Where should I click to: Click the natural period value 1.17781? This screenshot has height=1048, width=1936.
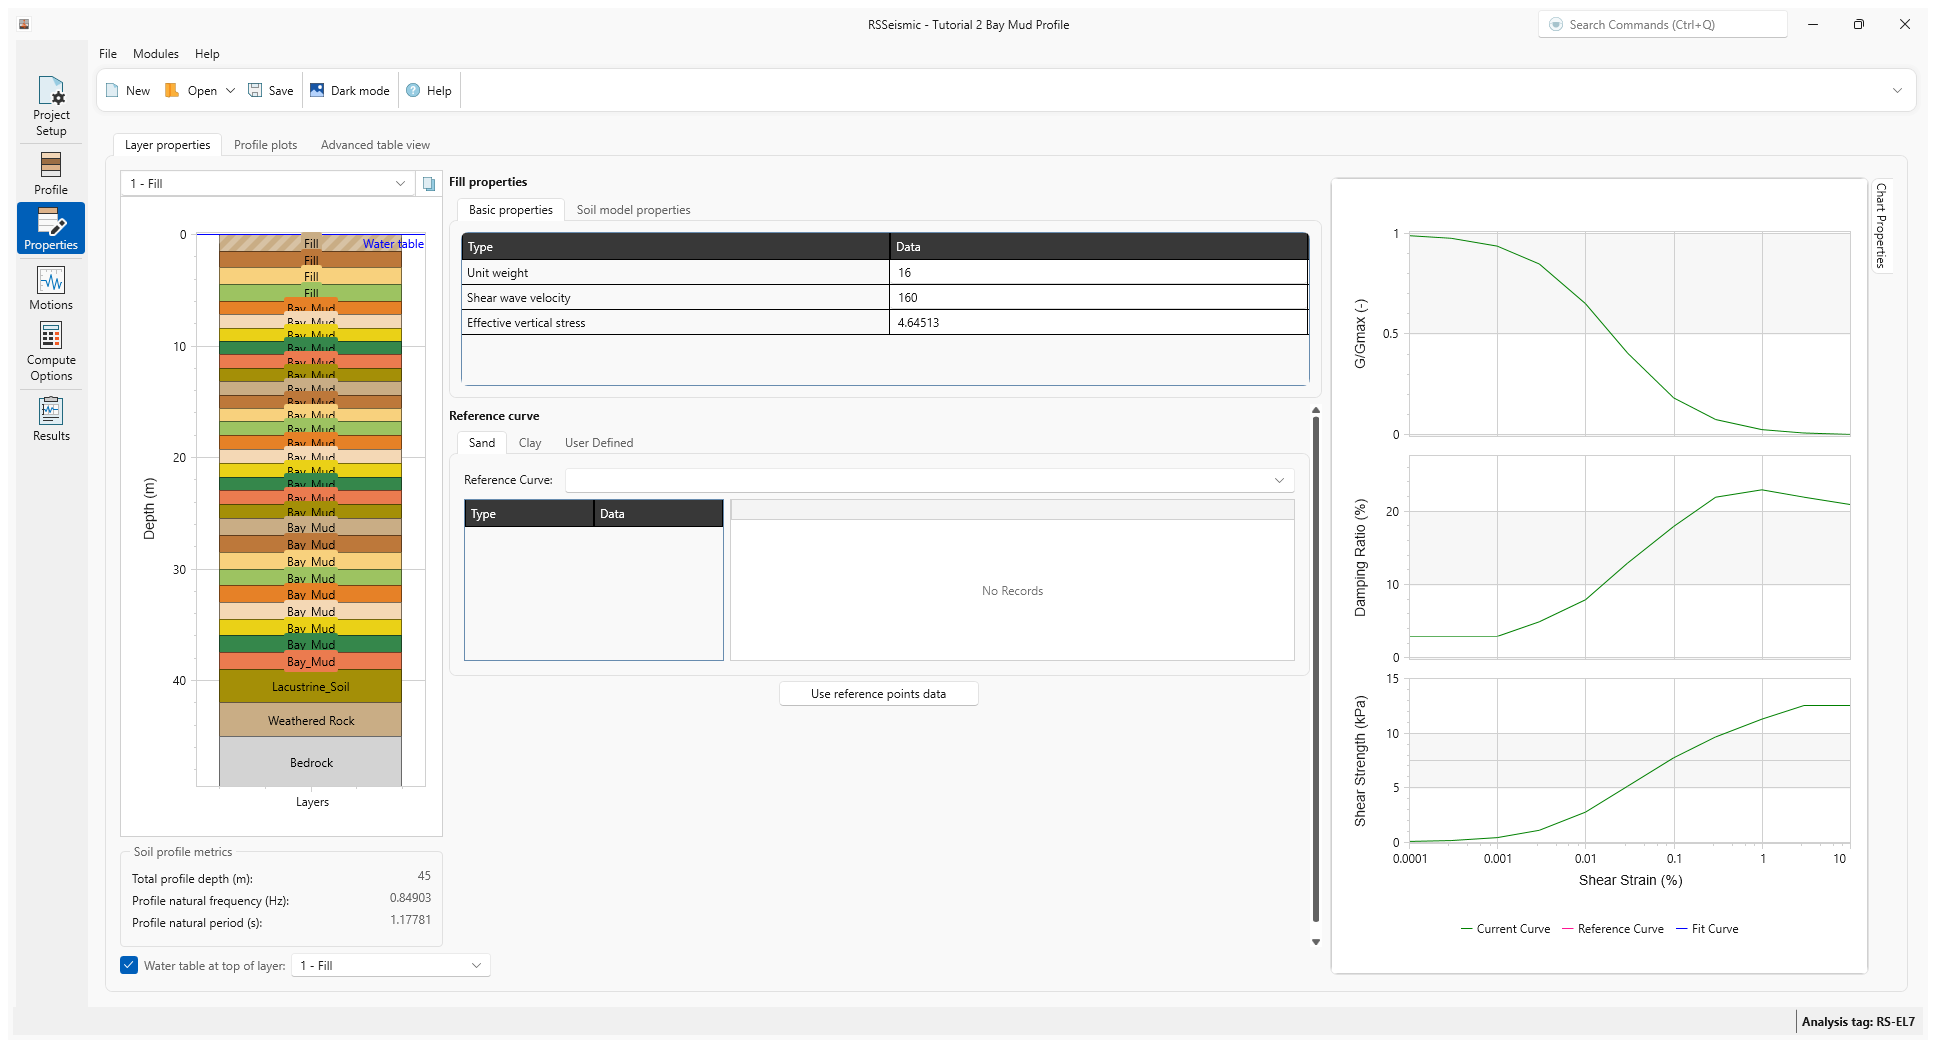coord(410,920)
